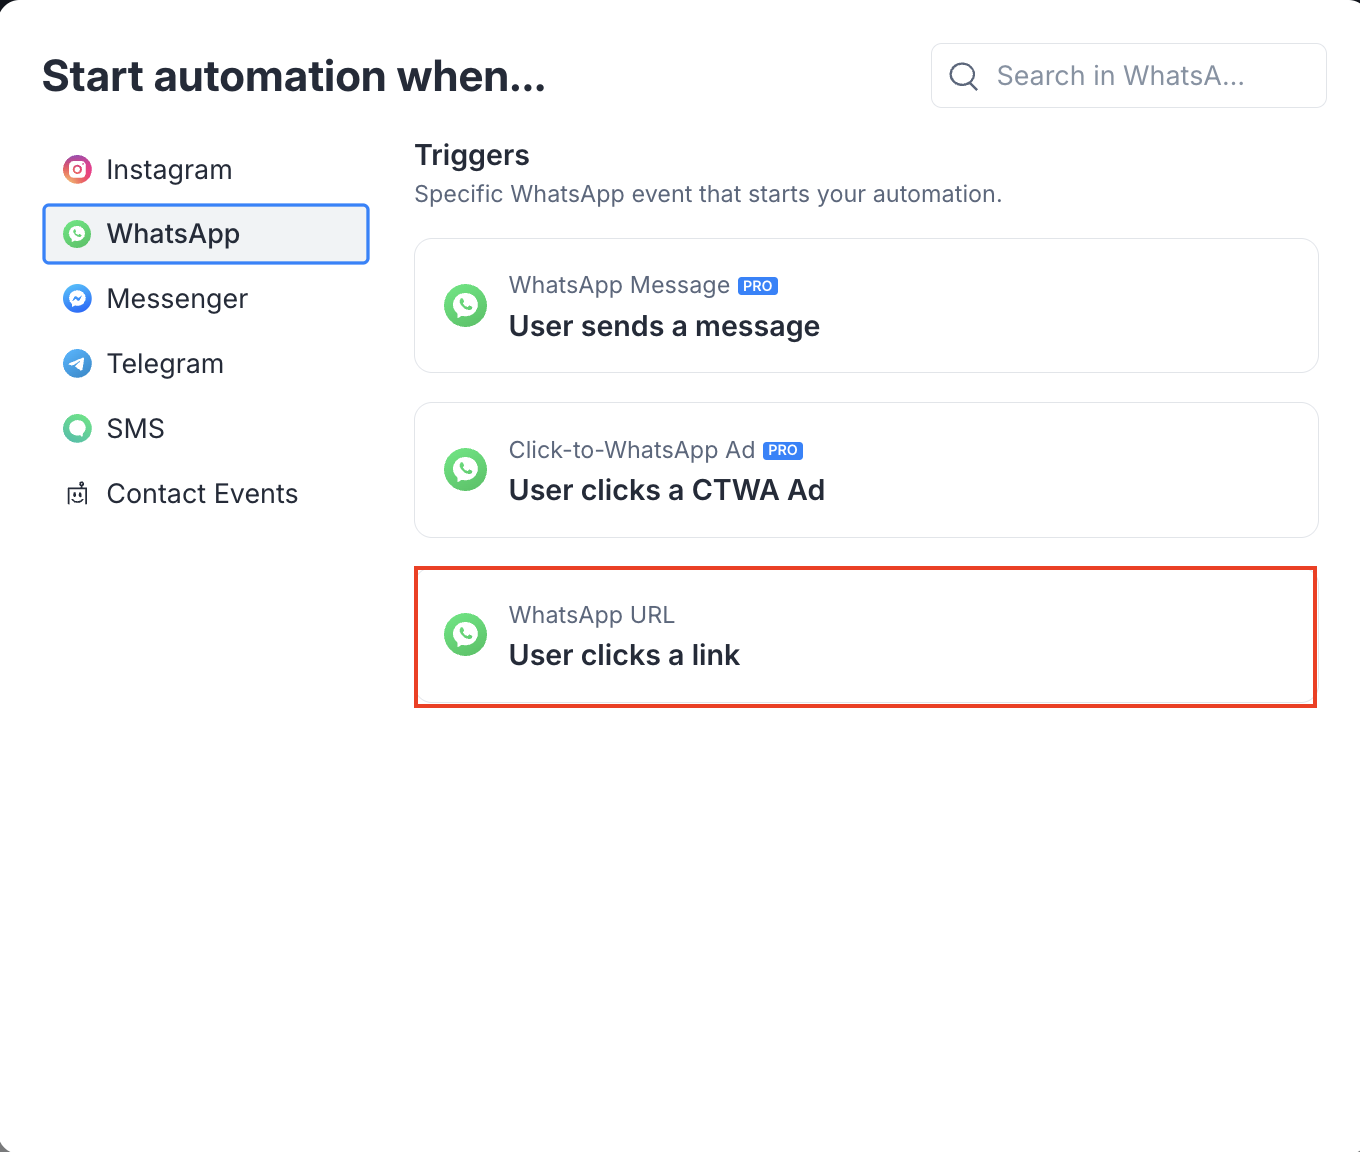1360x1152 pixels.
Task: Click WhatsApp icon on WhatsApp URL card
Action: [465, 635]
